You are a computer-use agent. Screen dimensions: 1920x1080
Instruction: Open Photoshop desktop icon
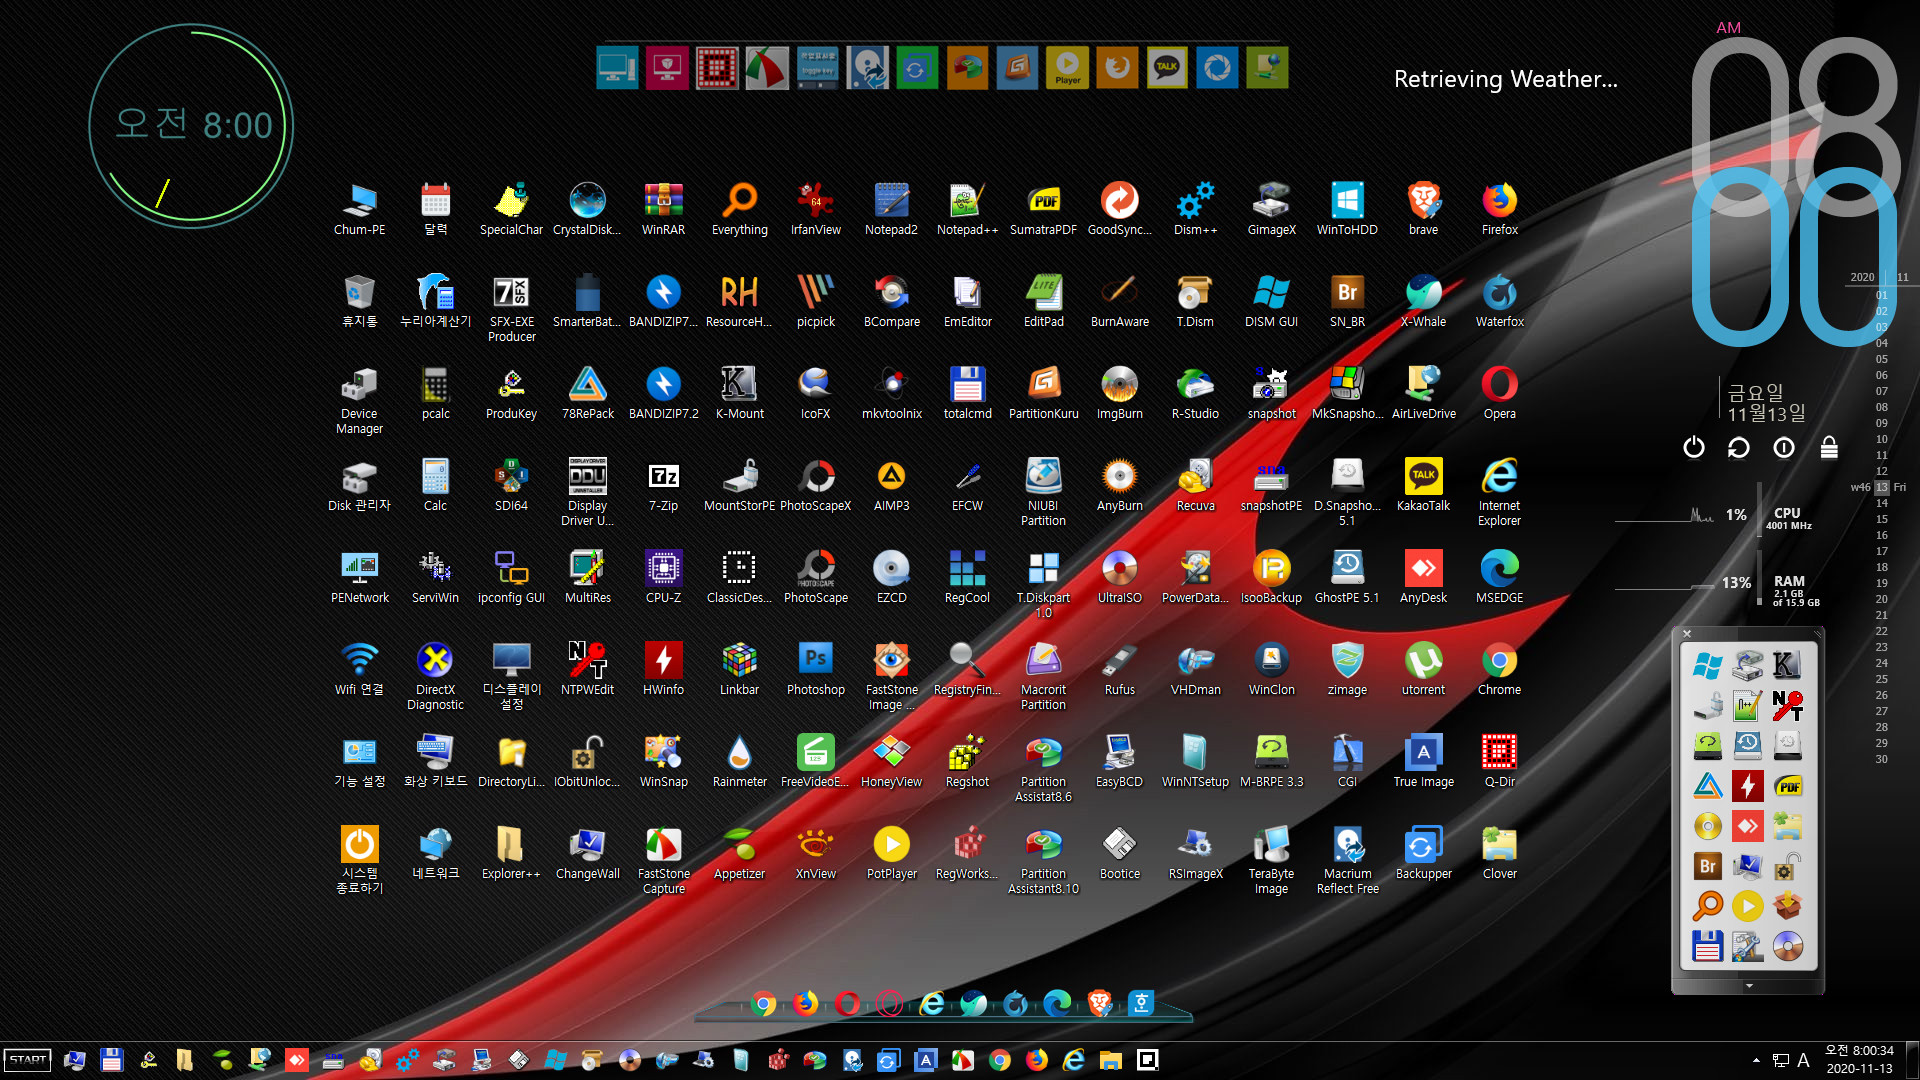(815, 670)
